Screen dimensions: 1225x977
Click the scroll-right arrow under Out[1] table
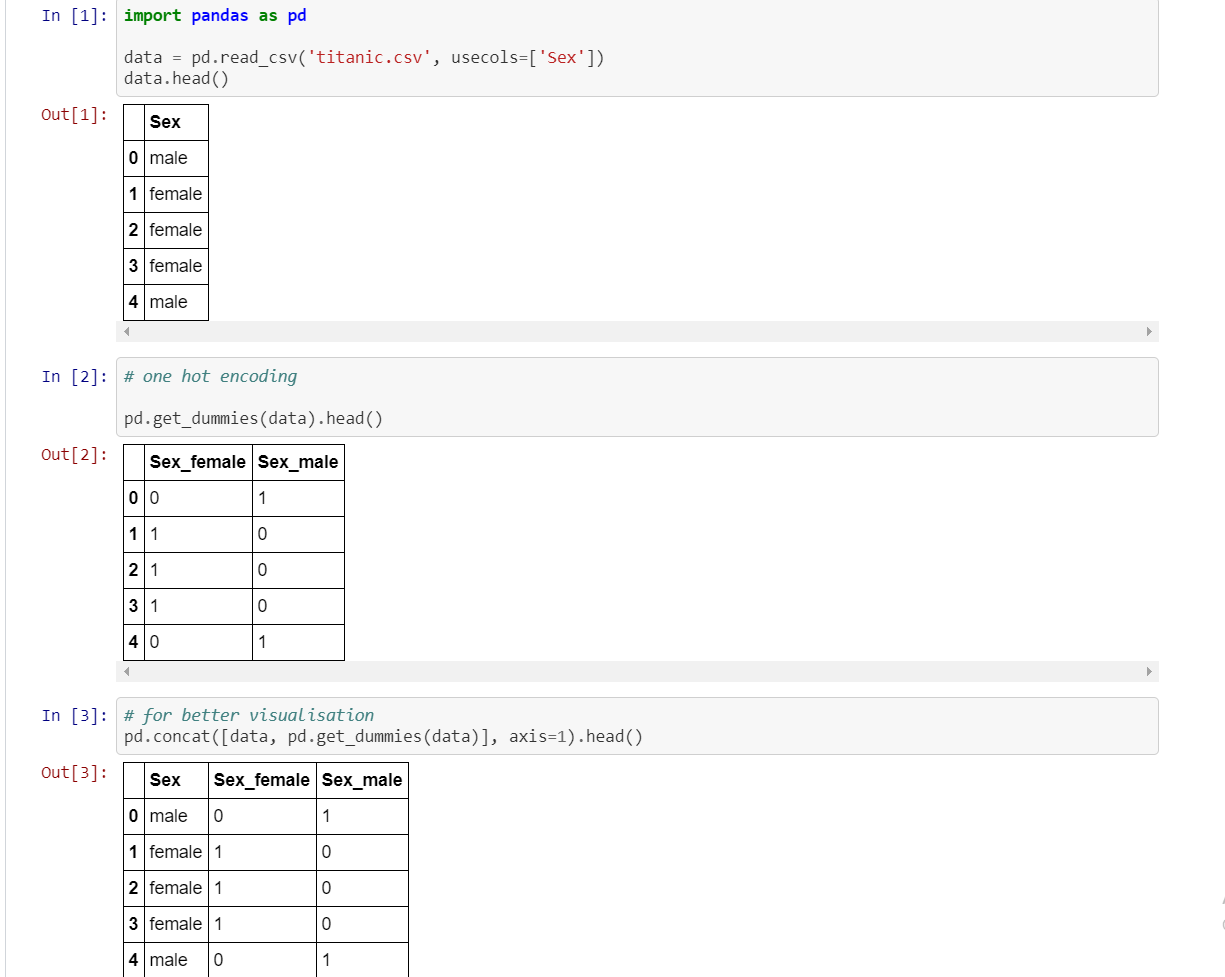pos(1148,331)
